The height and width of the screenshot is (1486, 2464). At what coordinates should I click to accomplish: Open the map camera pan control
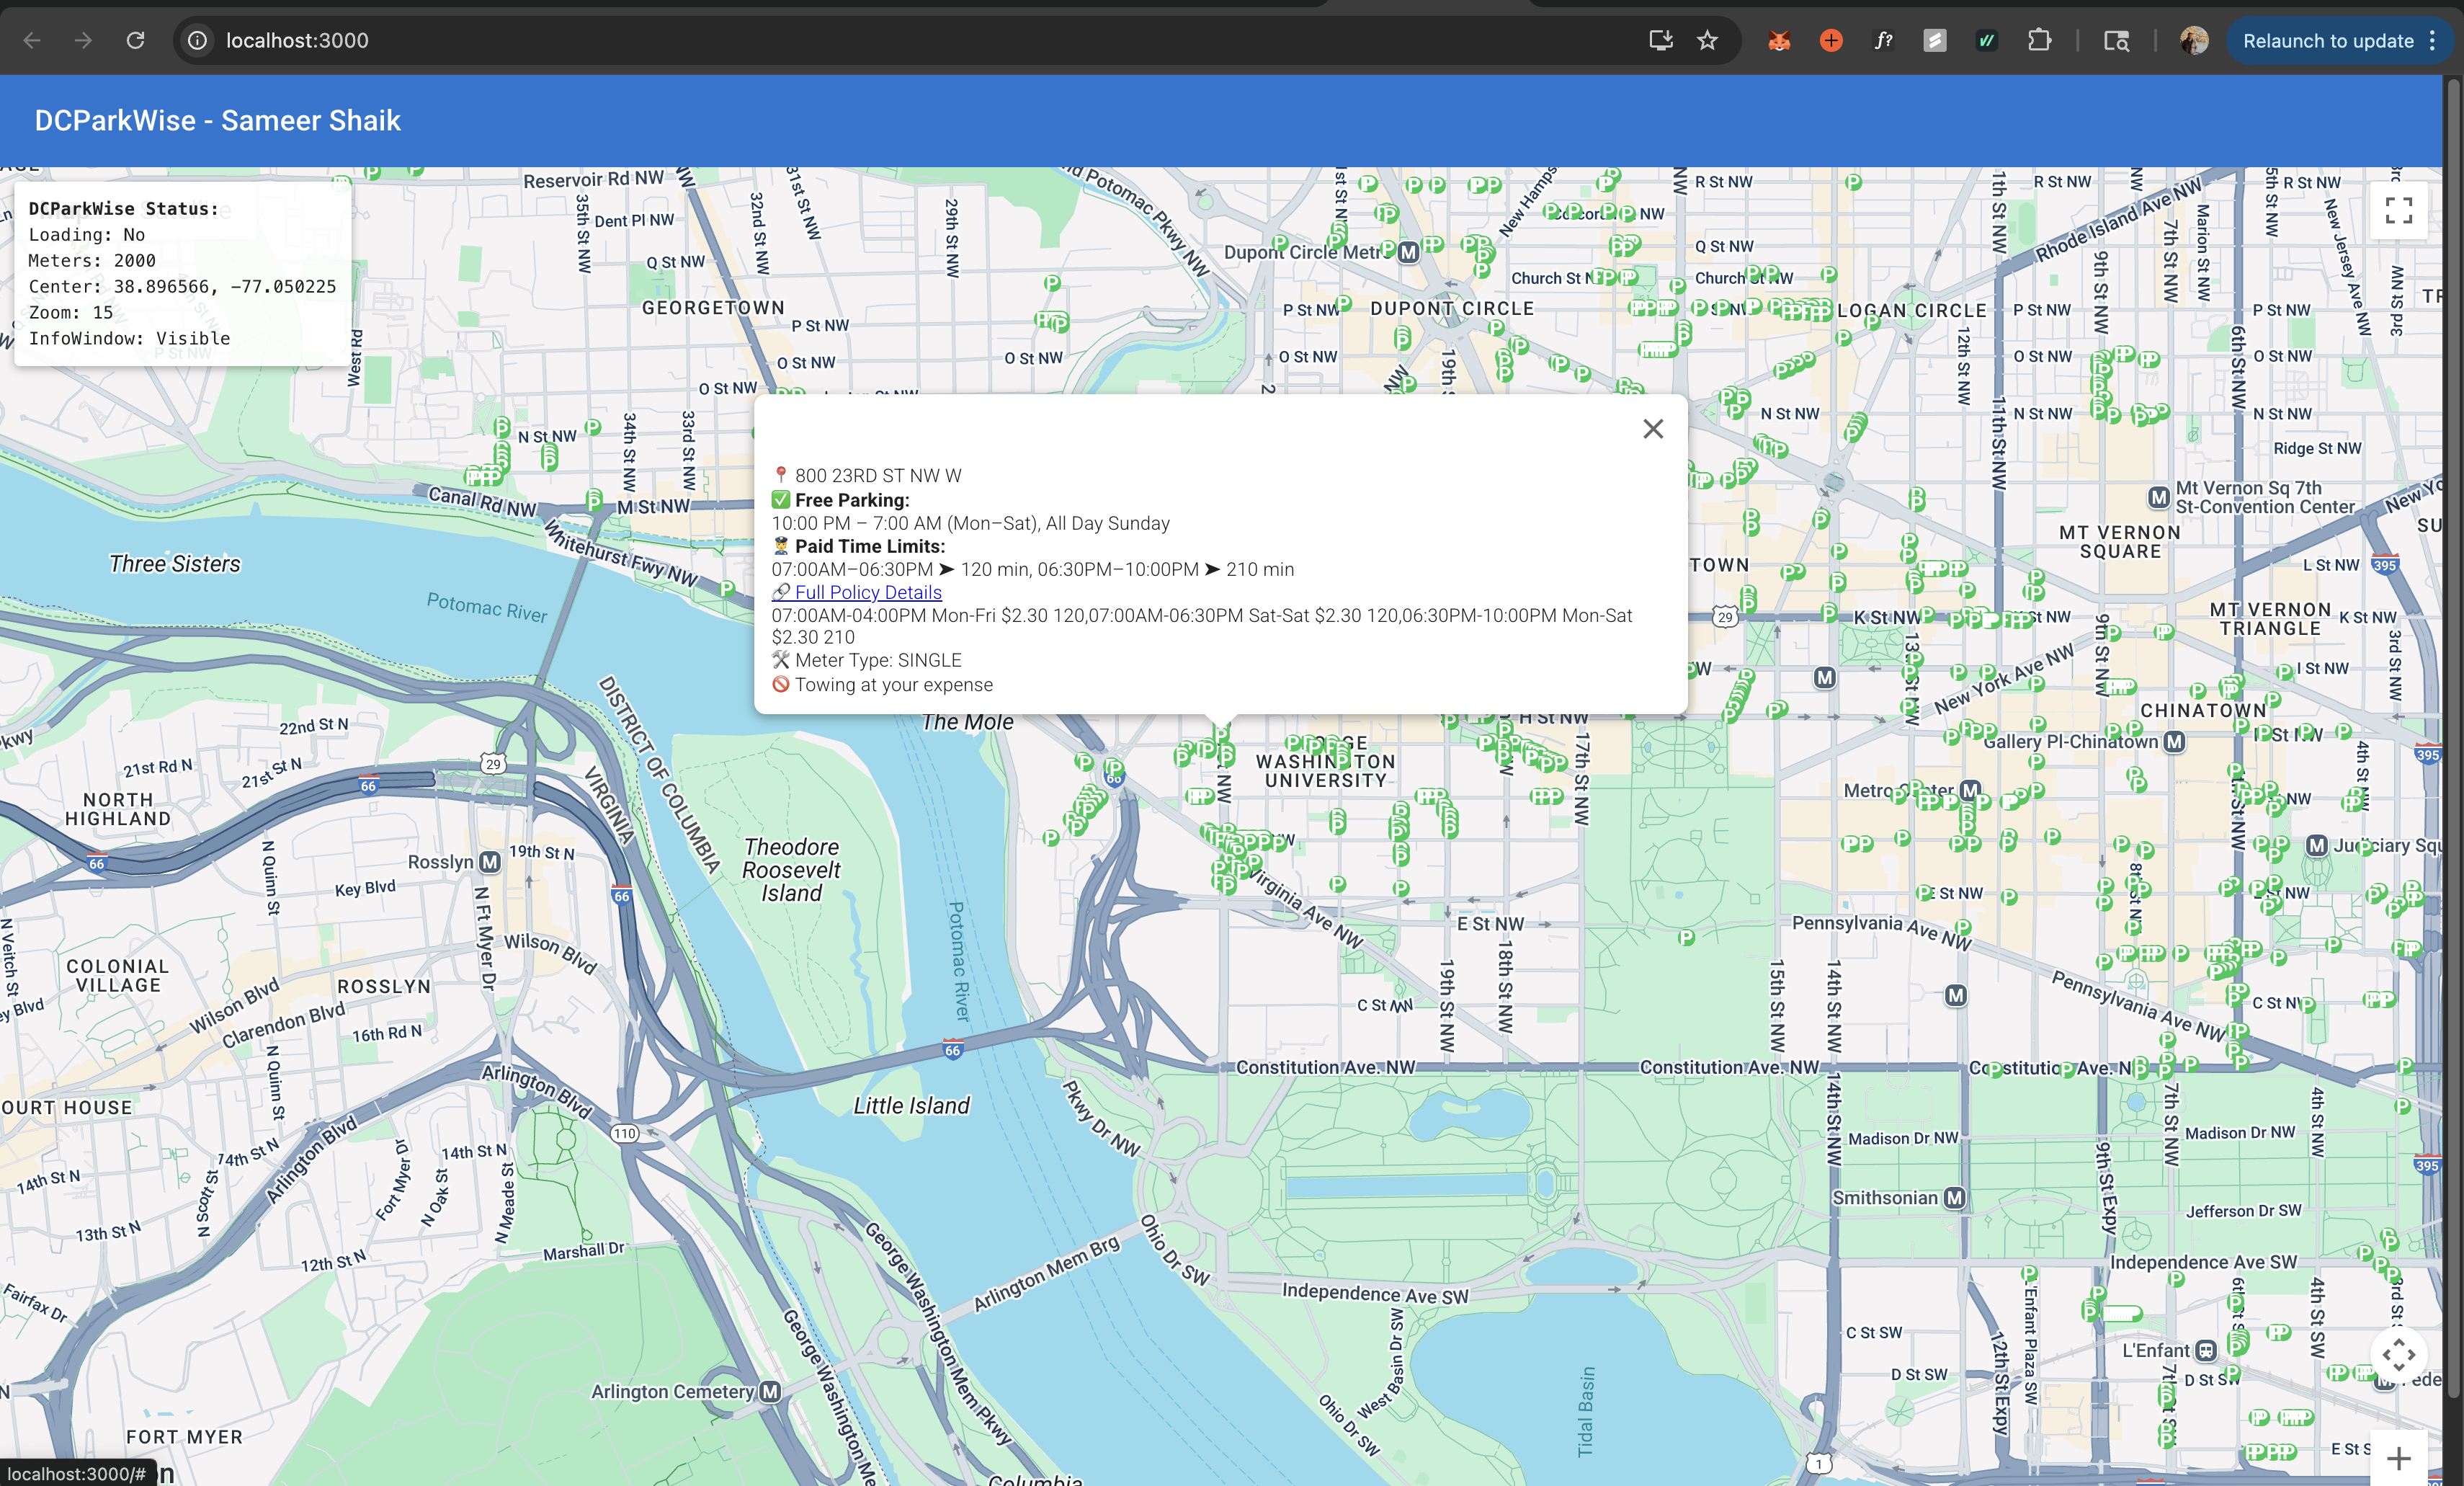point(2398,1355)
